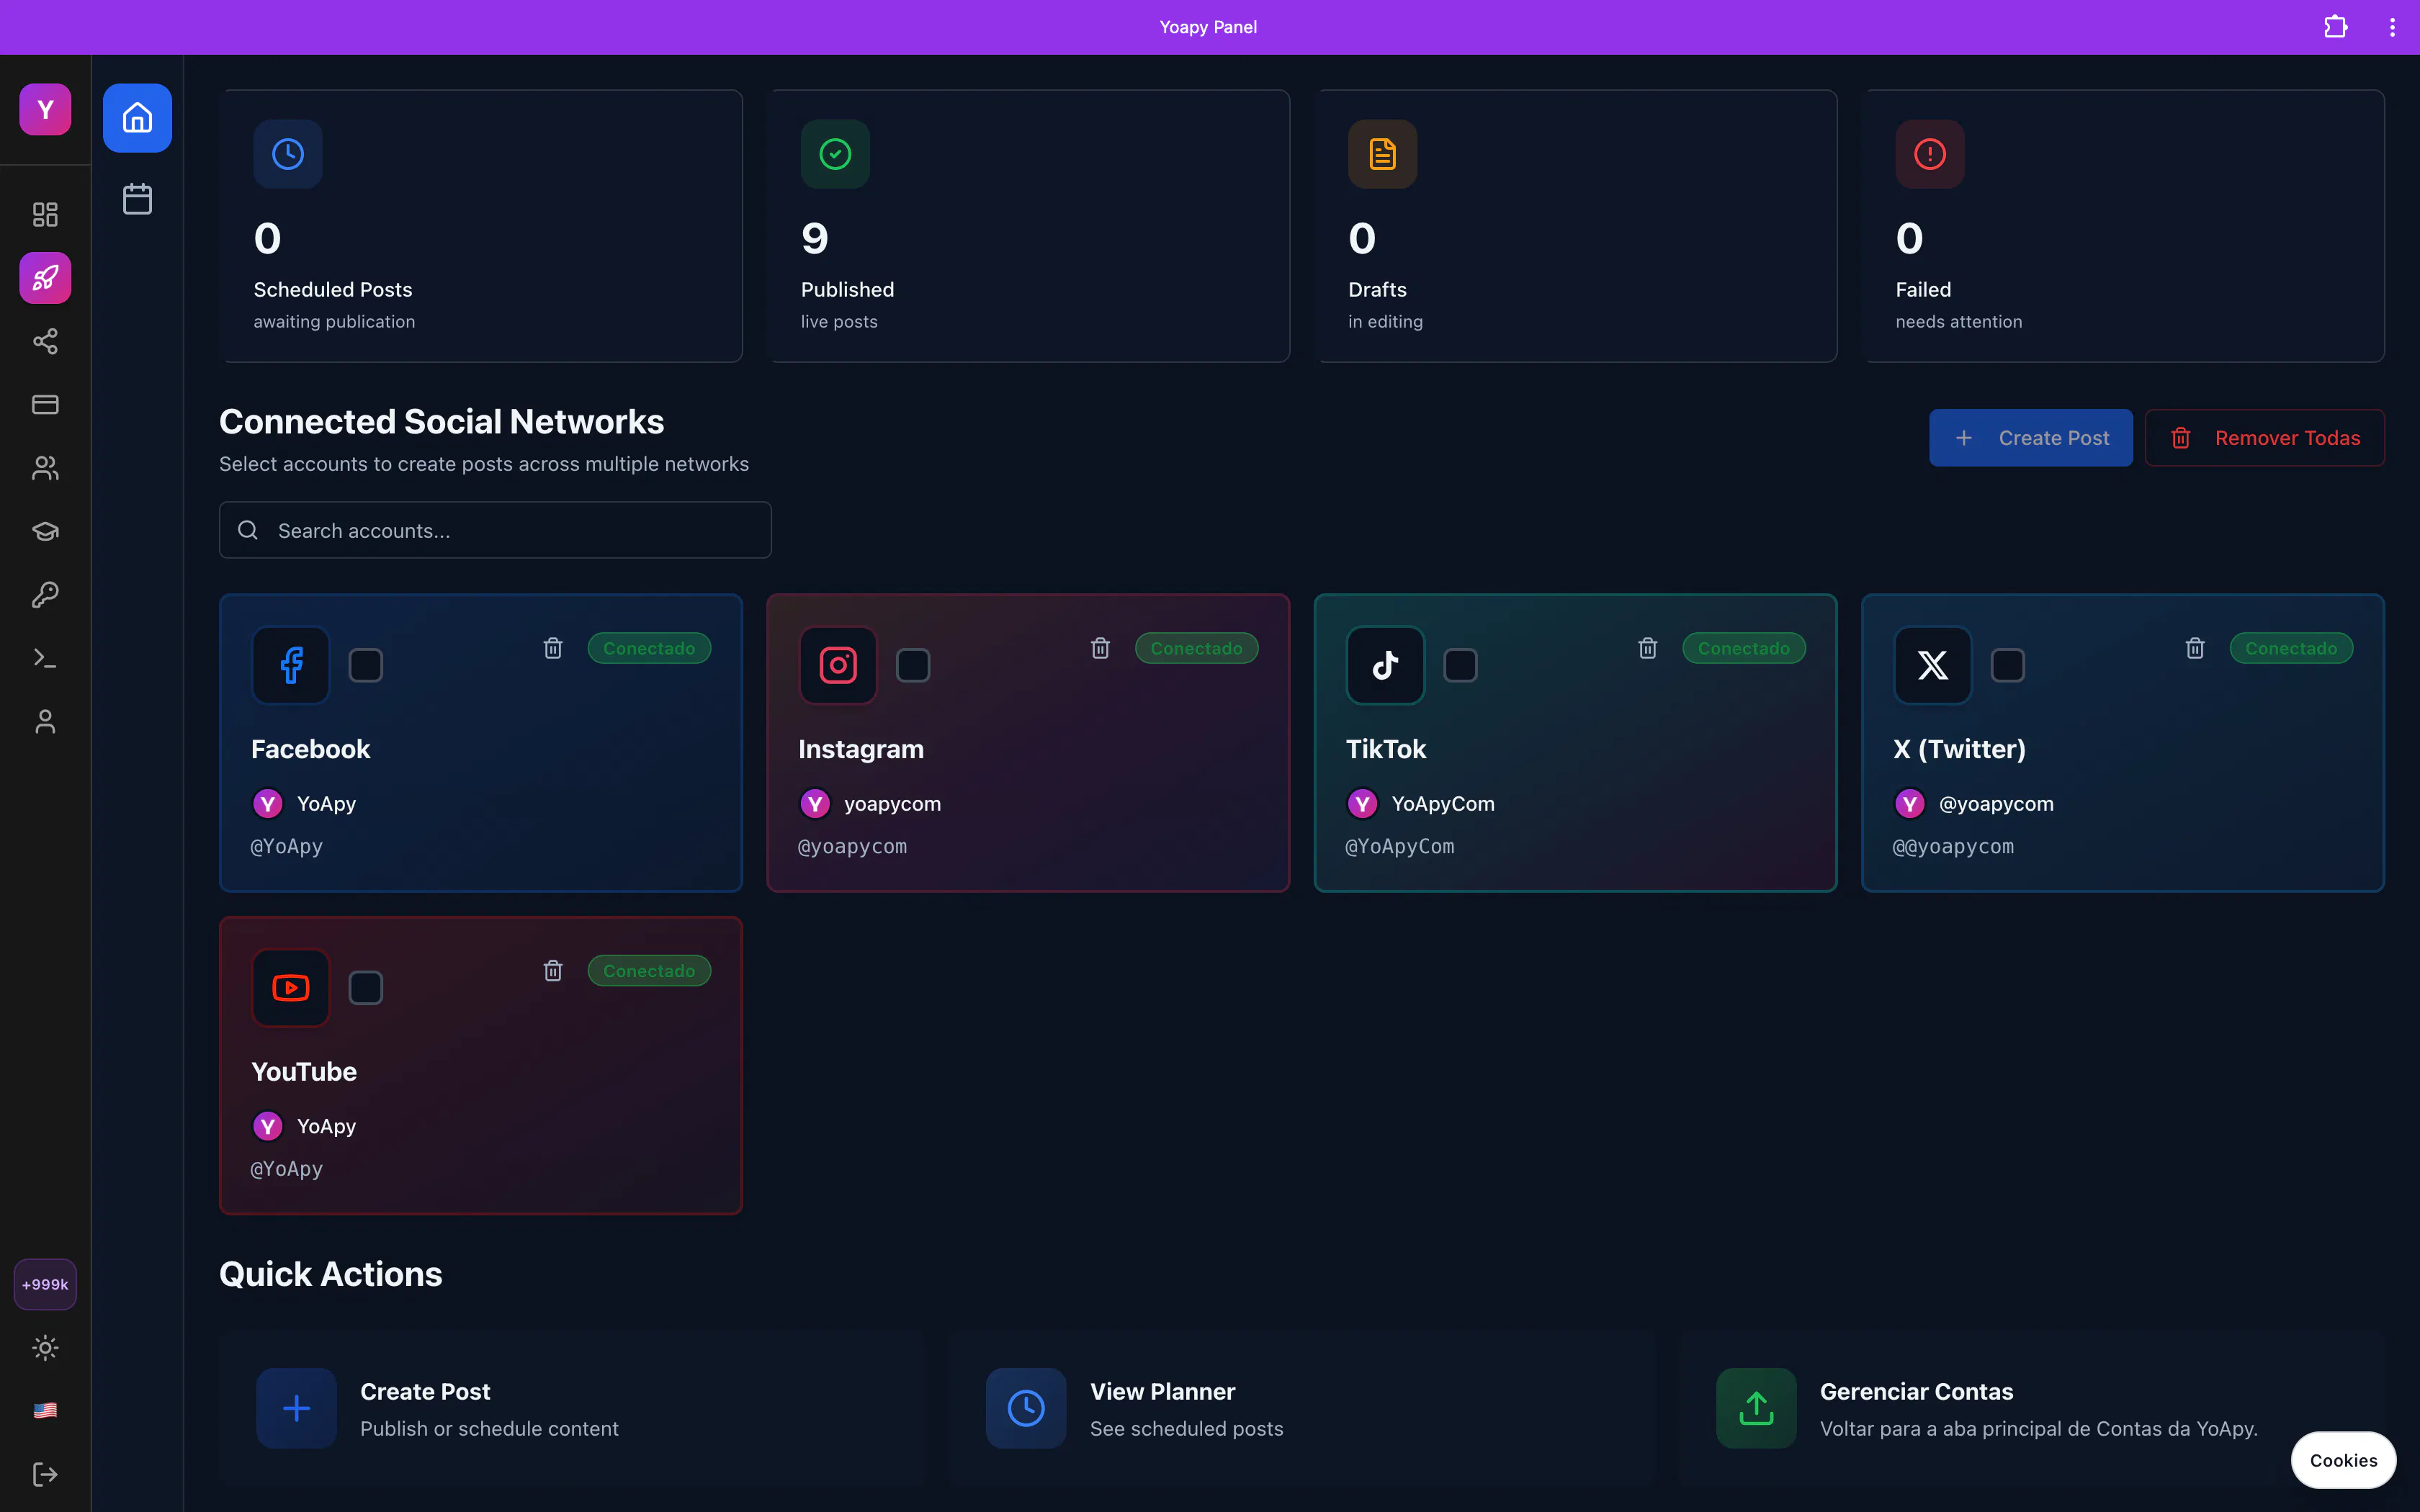2420x1512 pixels.
Task: Click the Drafts document icon
Action: [x=1382, y=154]
